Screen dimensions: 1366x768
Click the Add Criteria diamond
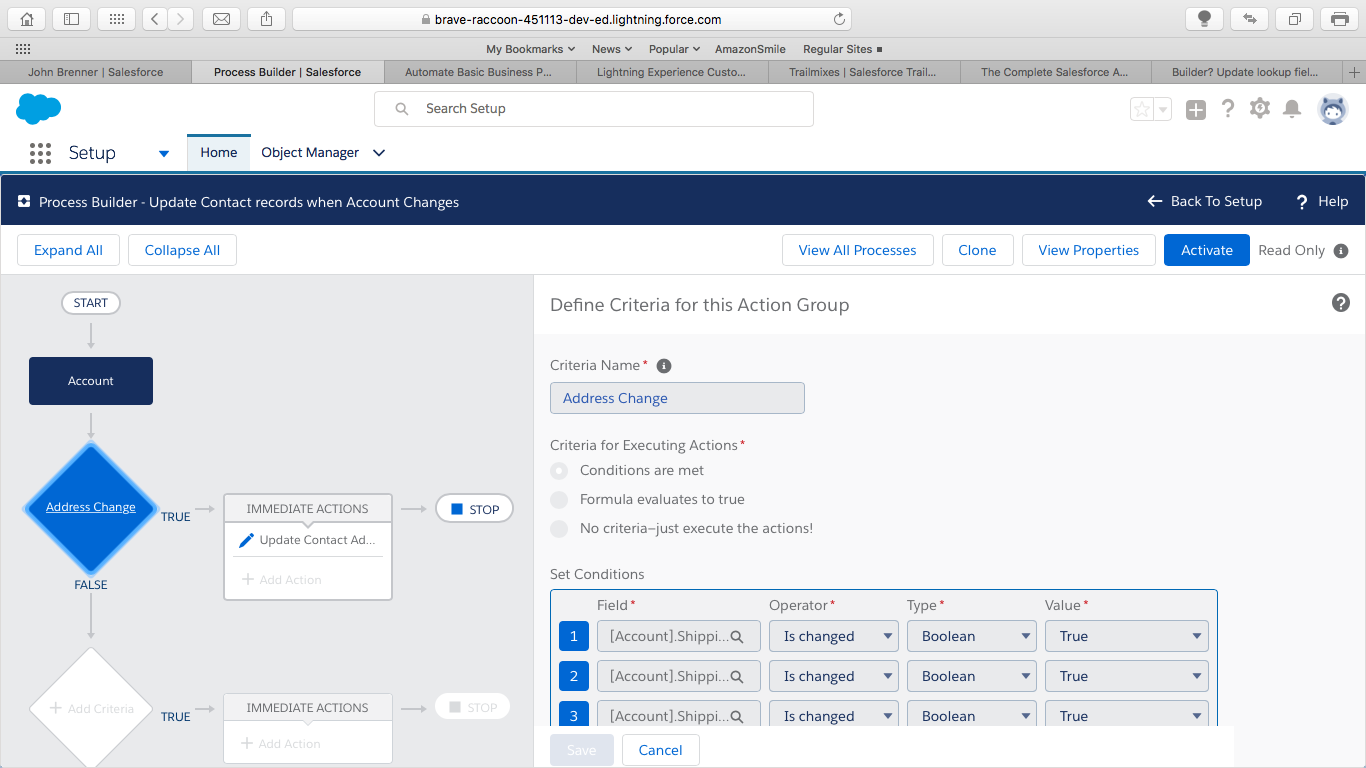91,709
